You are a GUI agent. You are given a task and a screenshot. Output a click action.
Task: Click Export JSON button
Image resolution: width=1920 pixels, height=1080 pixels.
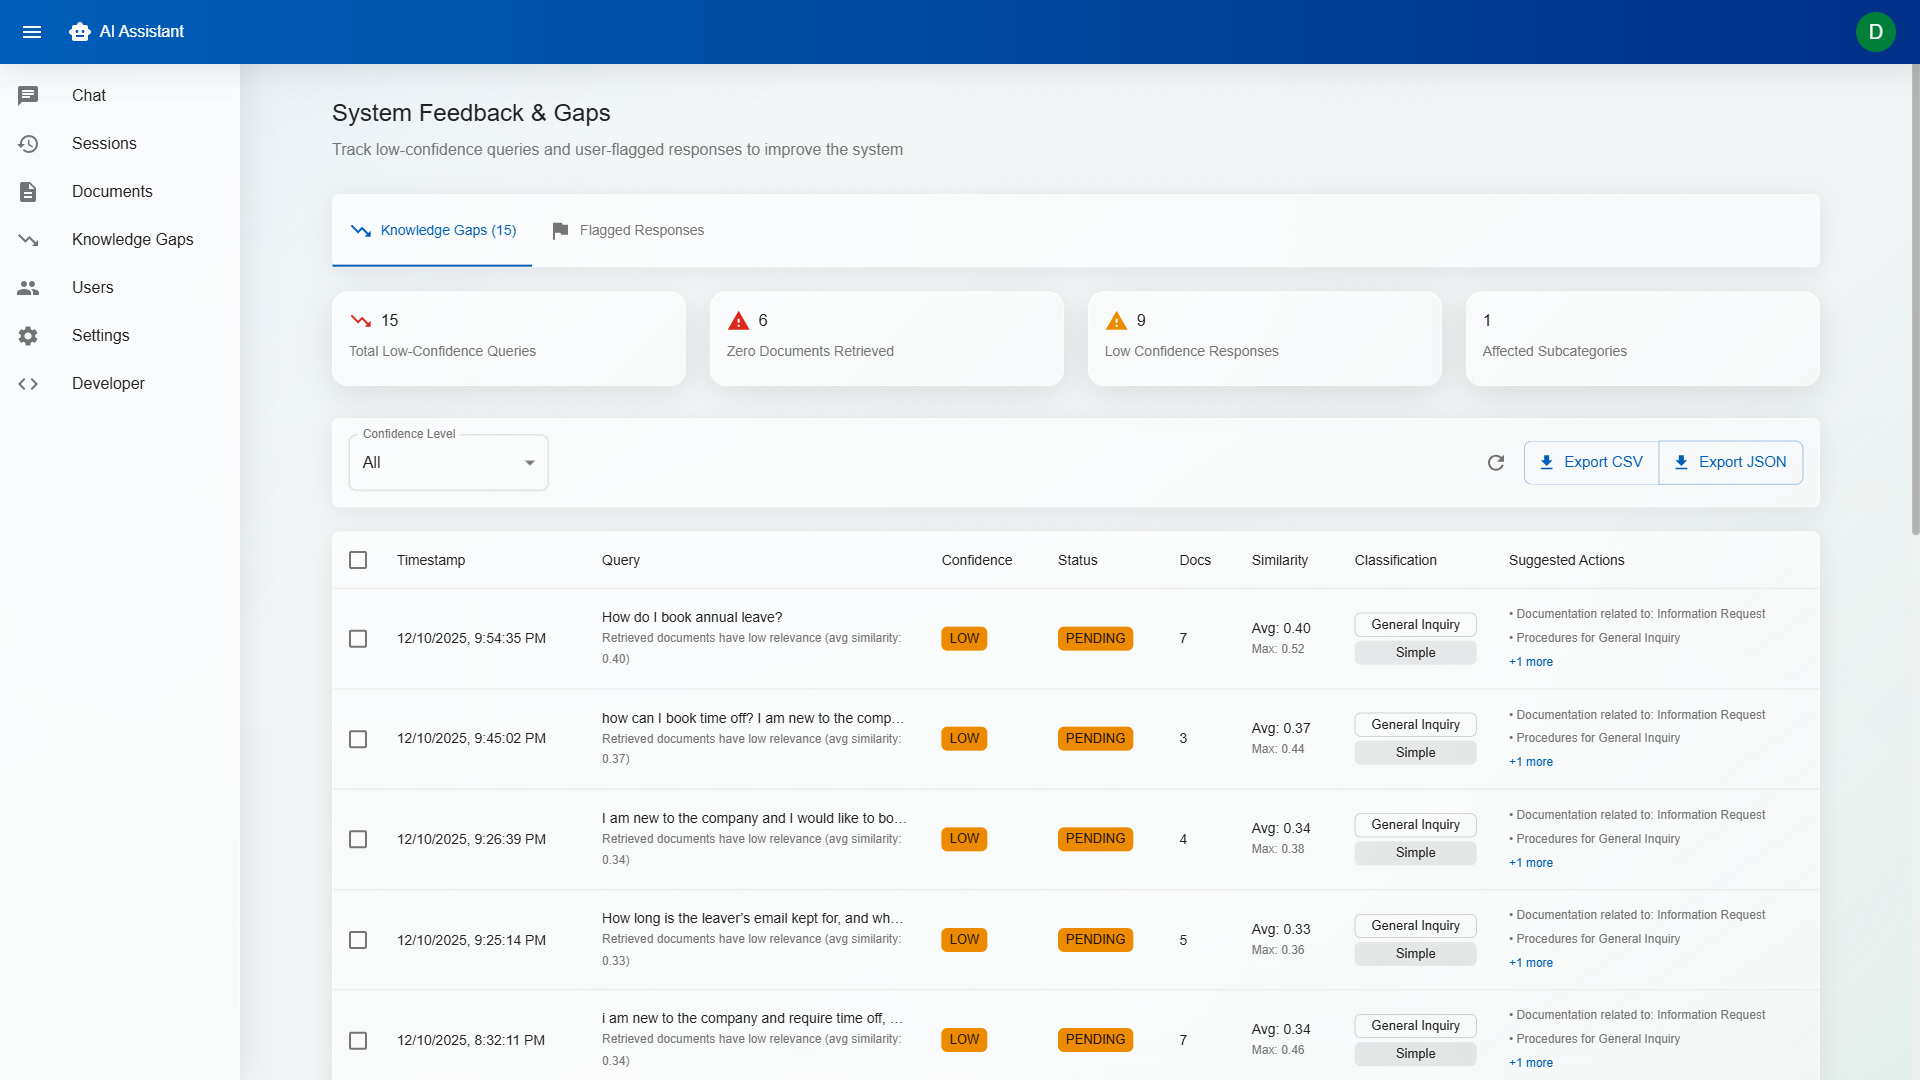pyautogui.click(x=1730, y=462)
